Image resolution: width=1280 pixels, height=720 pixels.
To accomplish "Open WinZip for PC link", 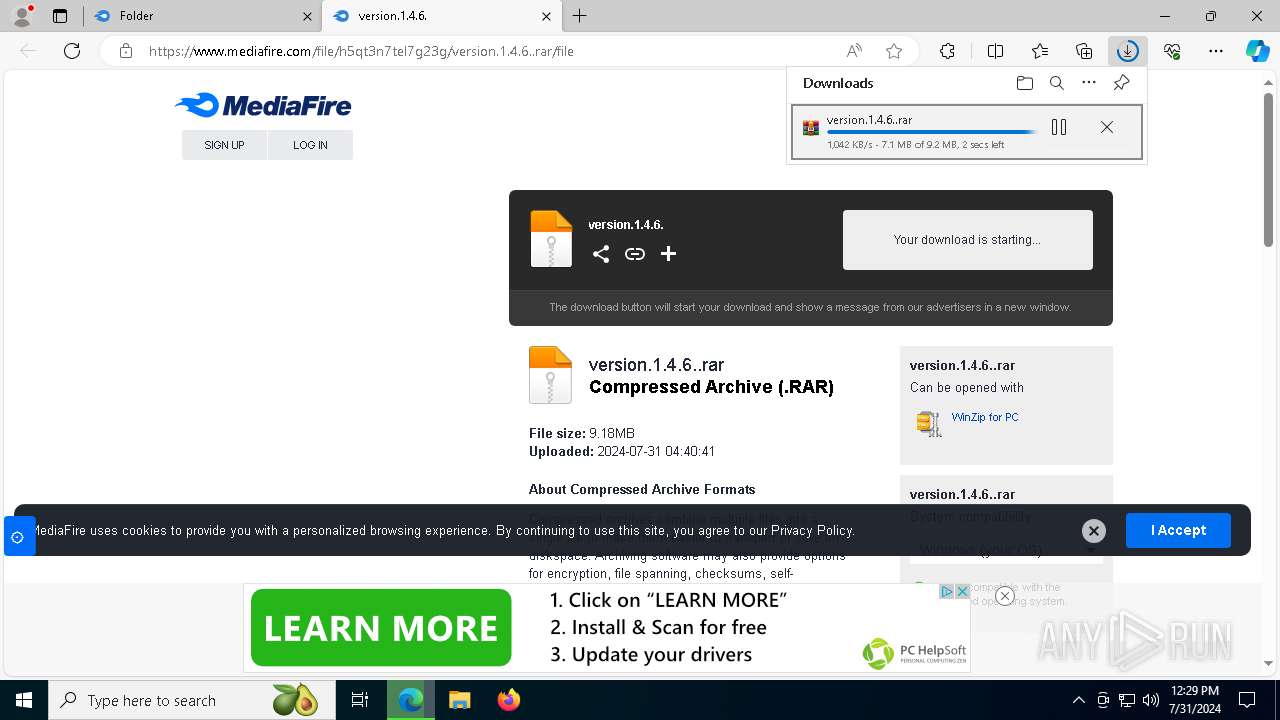I will [x=985, y=417].
